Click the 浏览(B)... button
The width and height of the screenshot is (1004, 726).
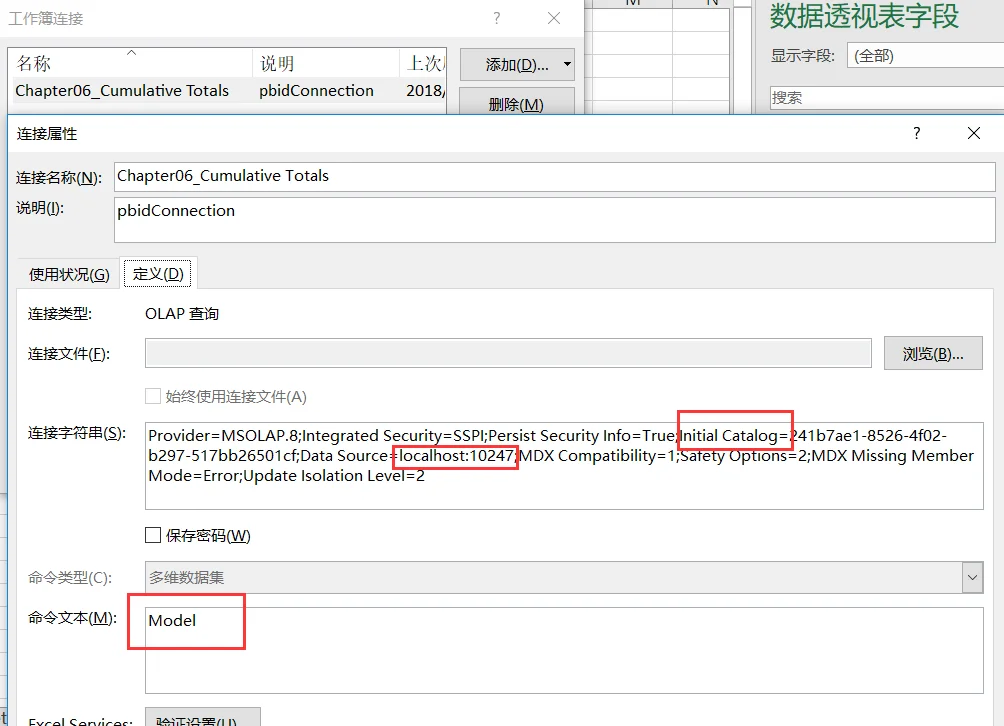(933, 353)
